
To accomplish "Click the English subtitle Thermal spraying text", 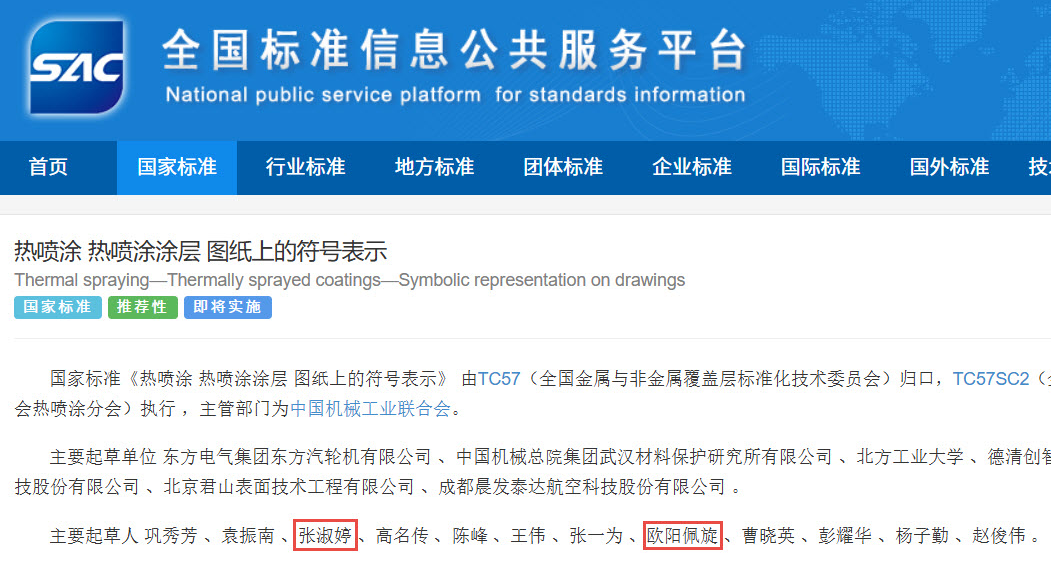I will click(349, 280).
